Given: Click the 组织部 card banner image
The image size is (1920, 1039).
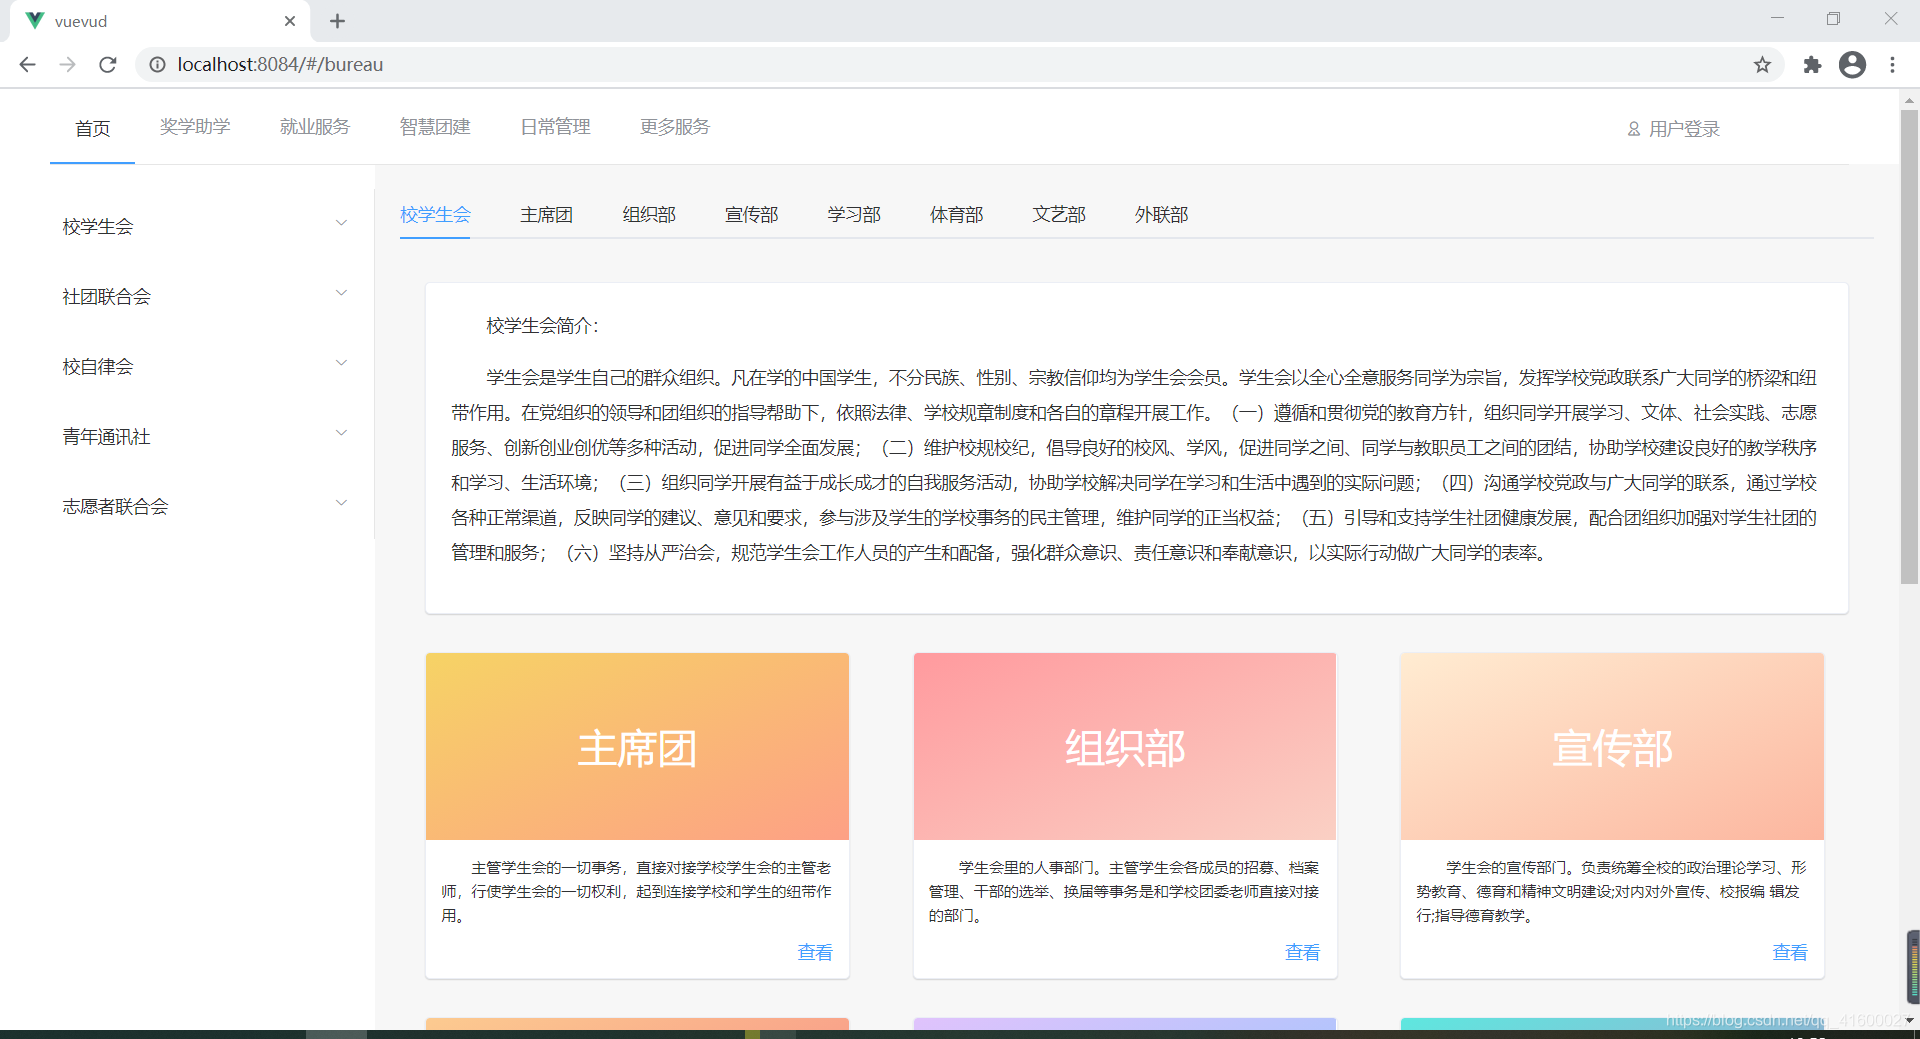Looking at the screenshot, I should click(1125, 746).
